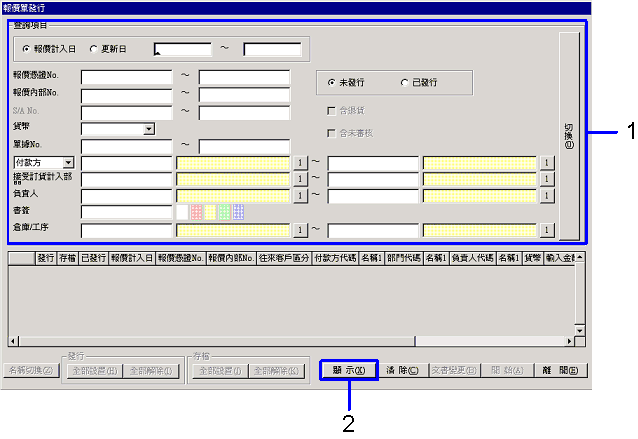Pick the yellow bookmark color swatch
This screenshot has height=439, width=638.
(x=210, y=212)
